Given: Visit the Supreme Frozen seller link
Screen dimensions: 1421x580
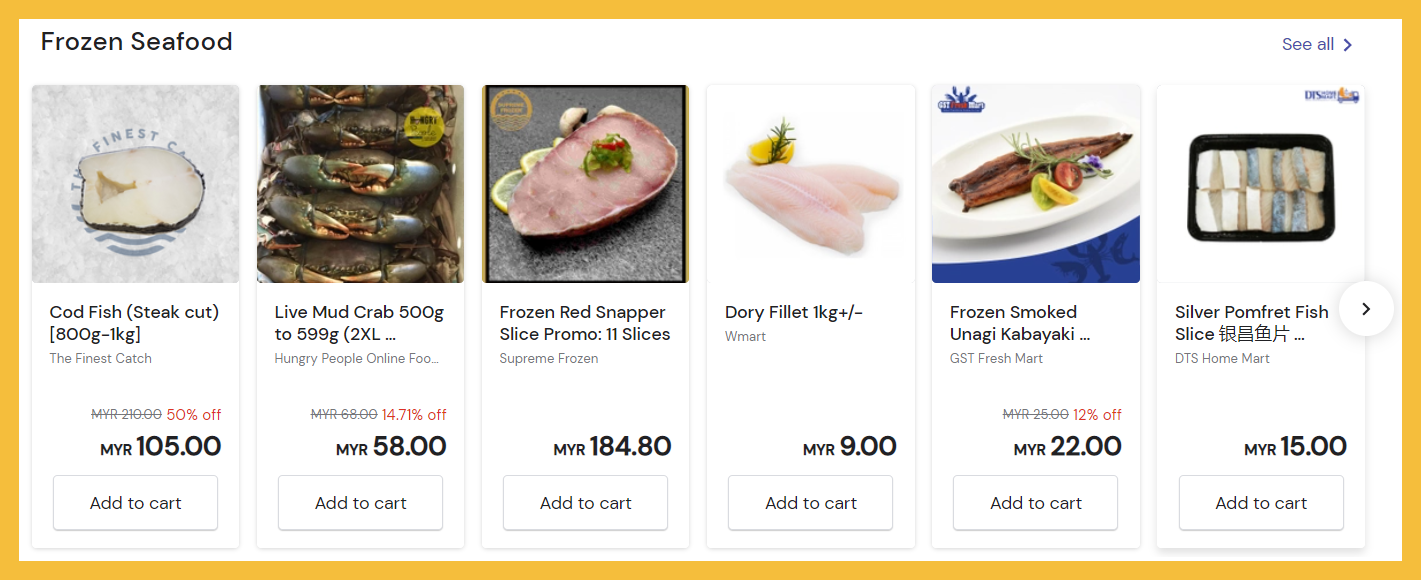Looking at the screenshot, I should [549, 358].
